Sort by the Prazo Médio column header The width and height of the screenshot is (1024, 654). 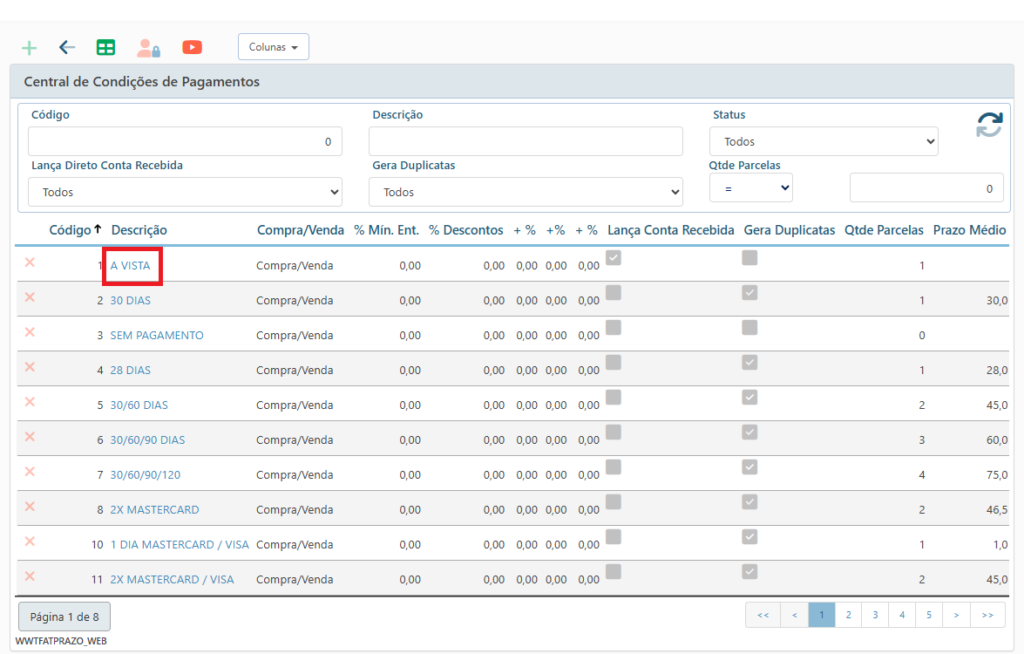(x=969, y=230)
